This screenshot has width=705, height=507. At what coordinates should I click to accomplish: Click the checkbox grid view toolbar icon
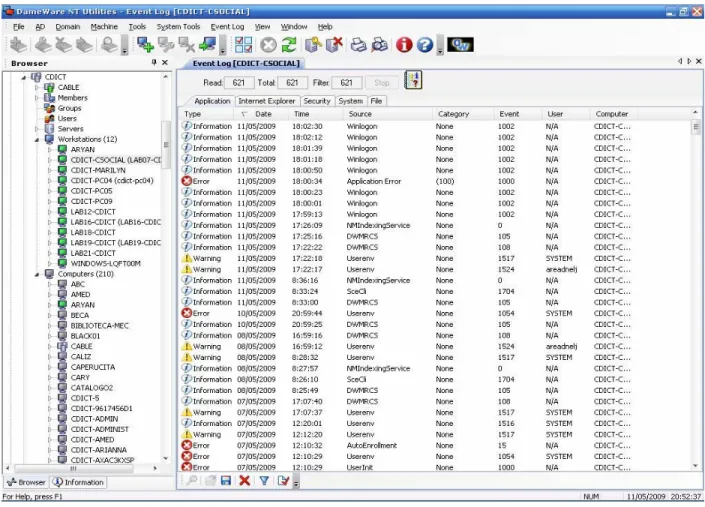[x=244, y=45]
